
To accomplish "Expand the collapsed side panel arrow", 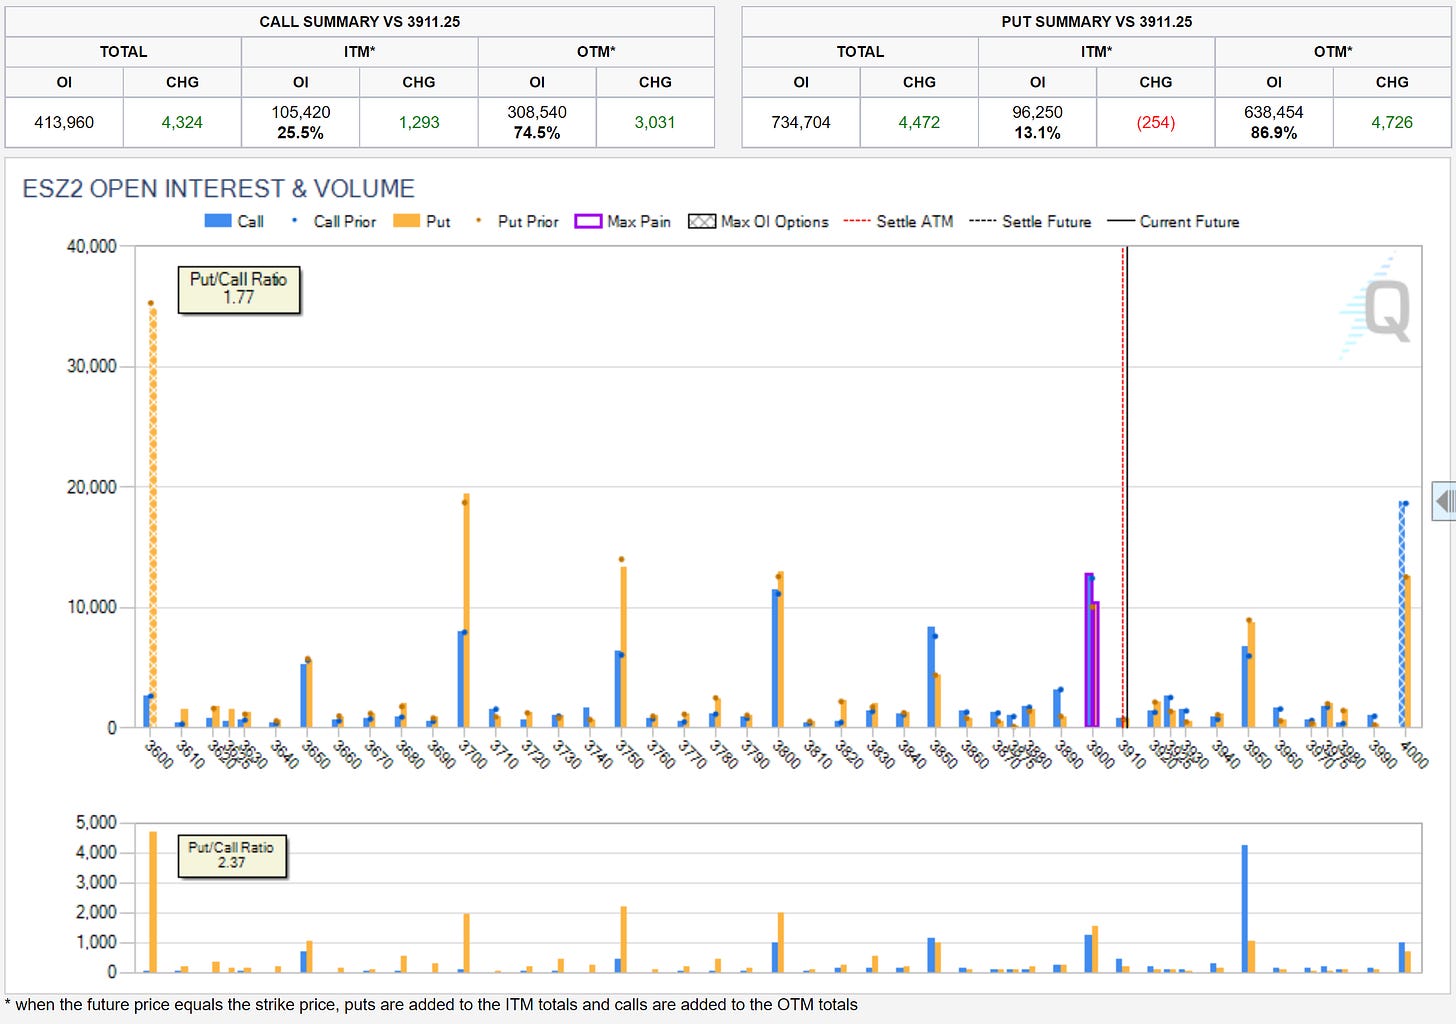I will [1445, 500].
